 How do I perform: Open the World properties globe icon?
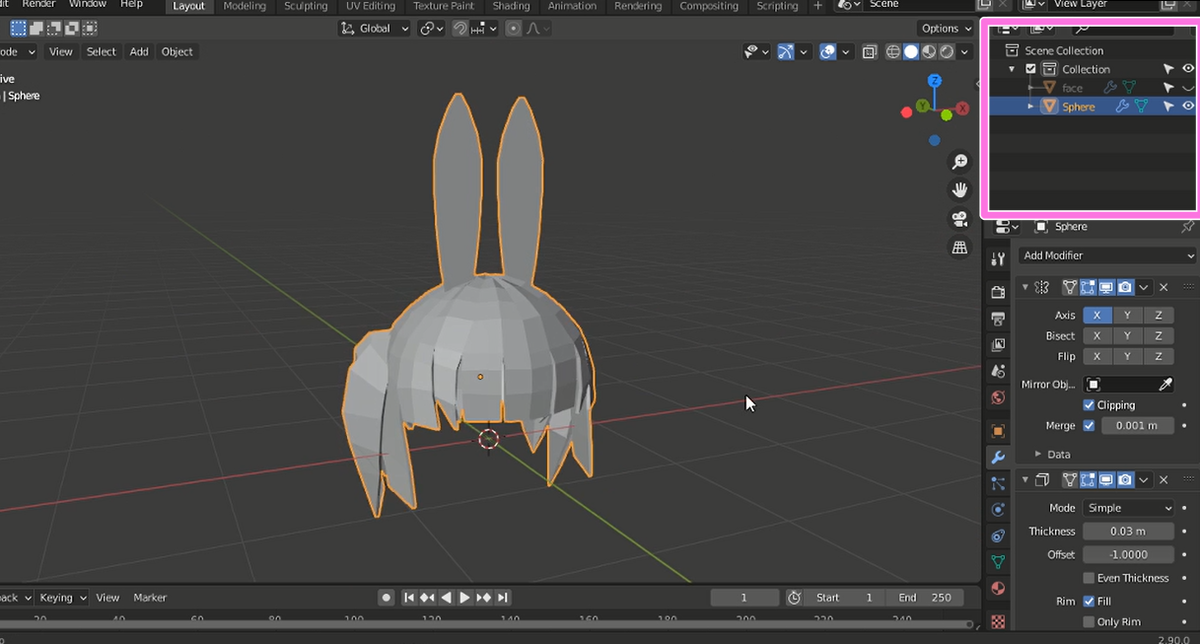coord(997,398)
